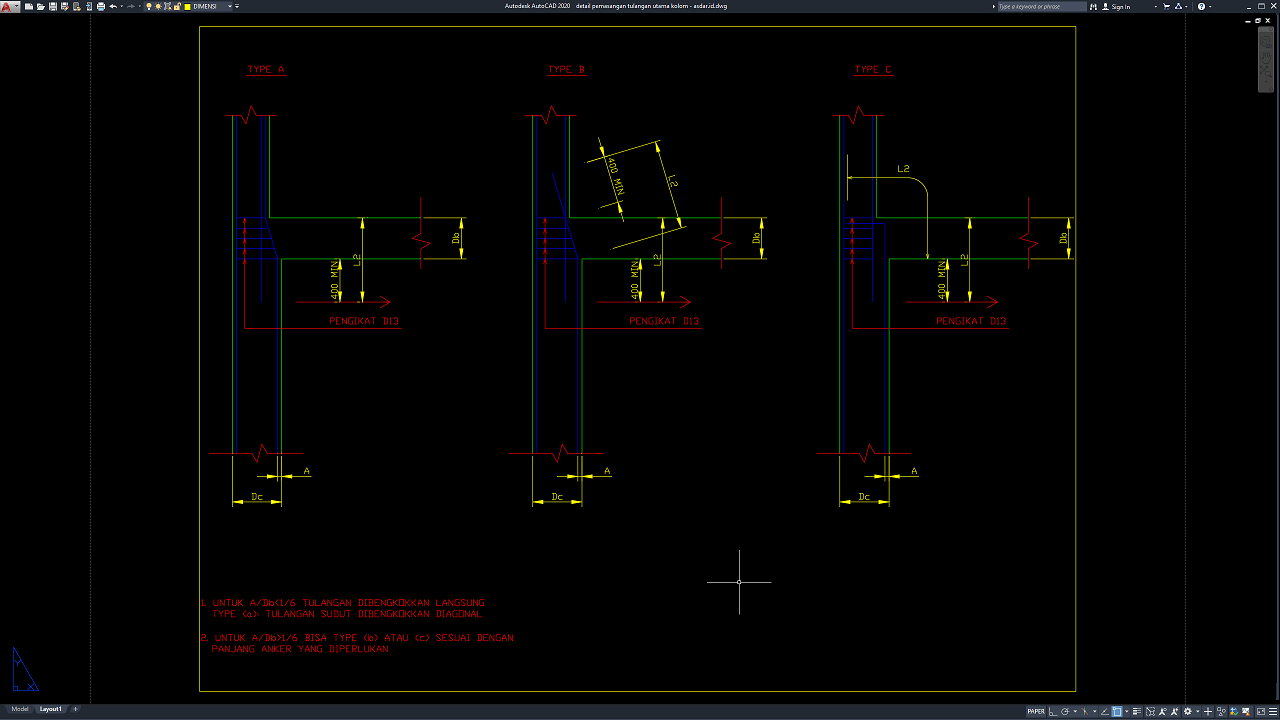Click the Plot printer icon
Image resolution: width=1280 pixels, height=720 pixels.
pos(100,6)
